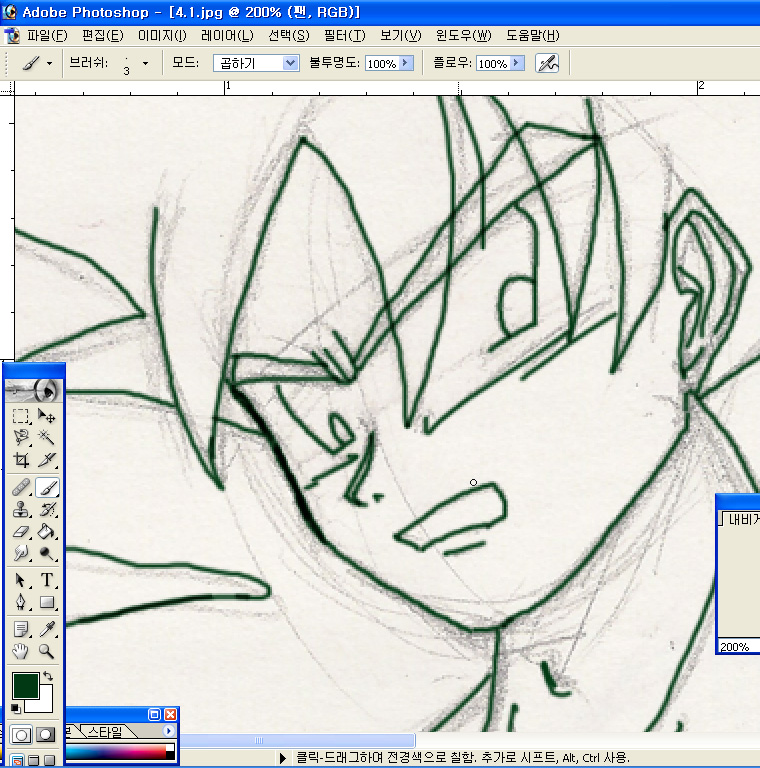Reset to default black and white colors

click(15, 708)
